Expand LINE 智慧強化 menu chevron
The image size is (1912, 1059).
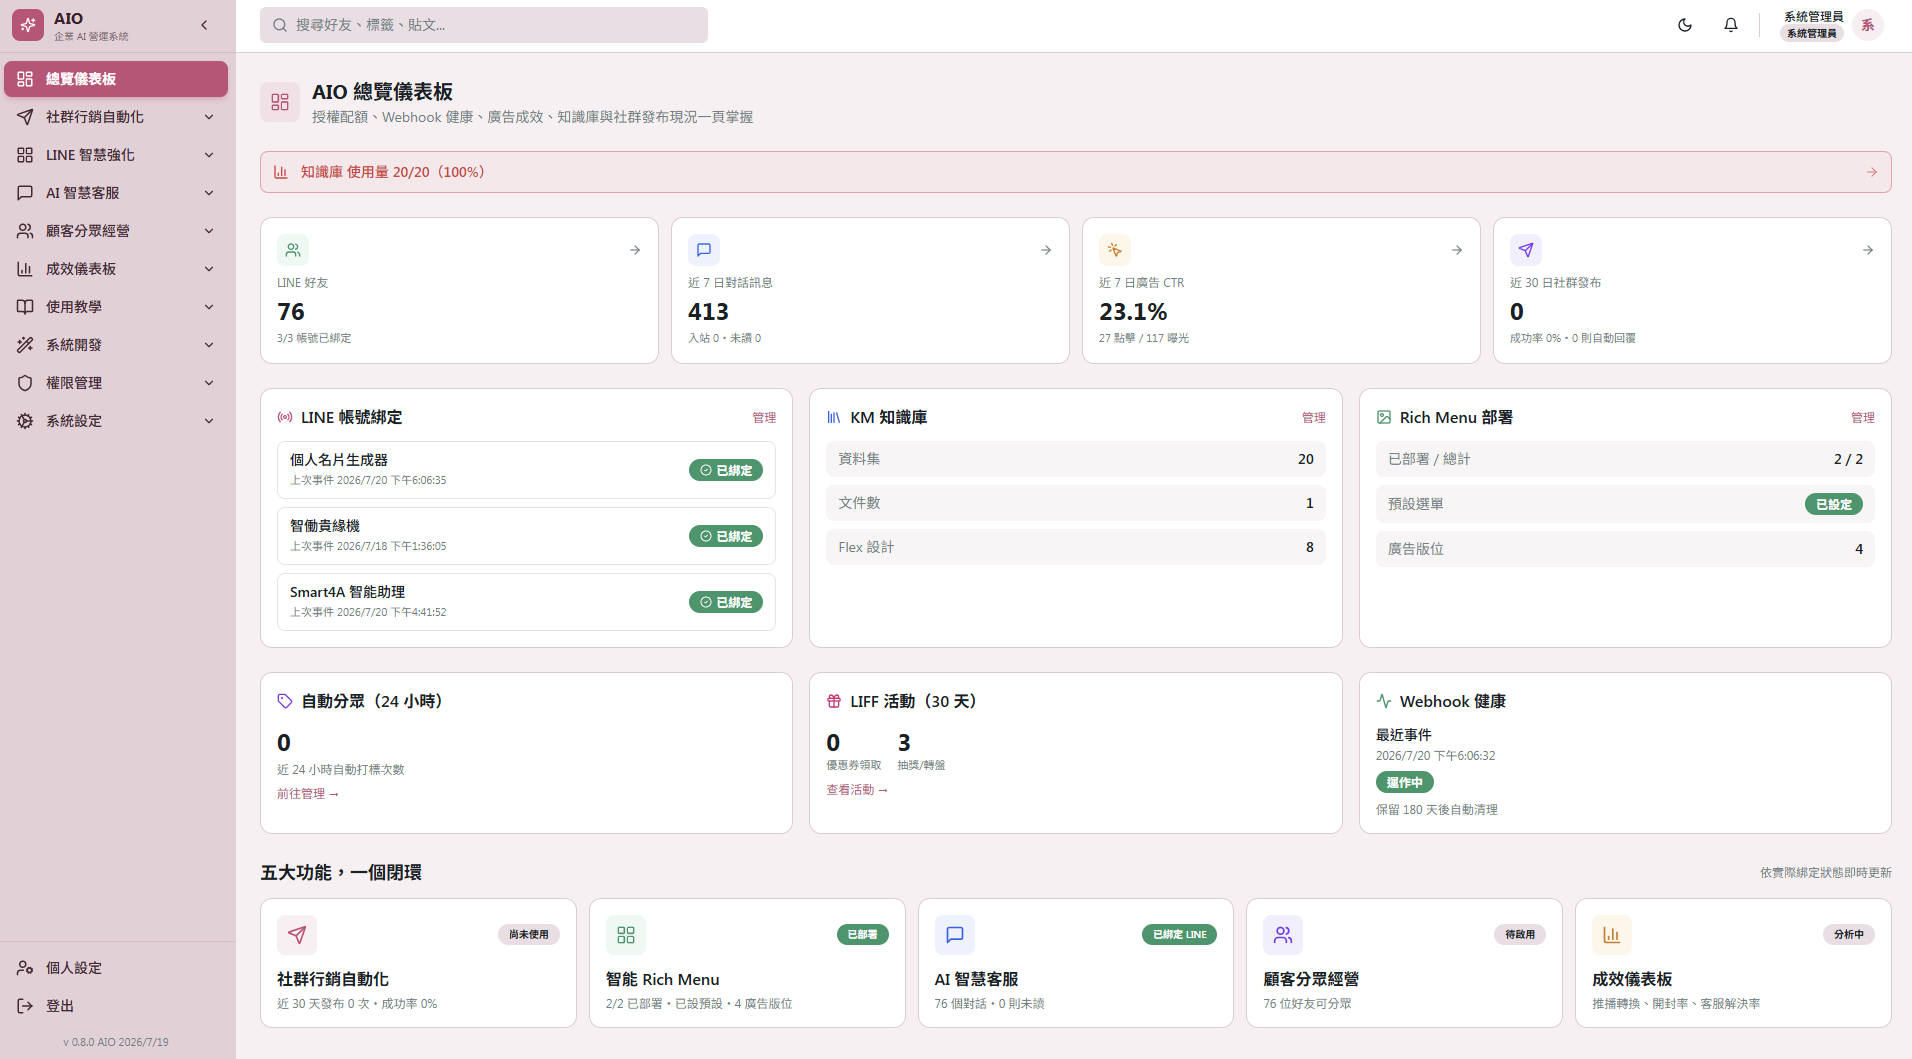[209, 155]
